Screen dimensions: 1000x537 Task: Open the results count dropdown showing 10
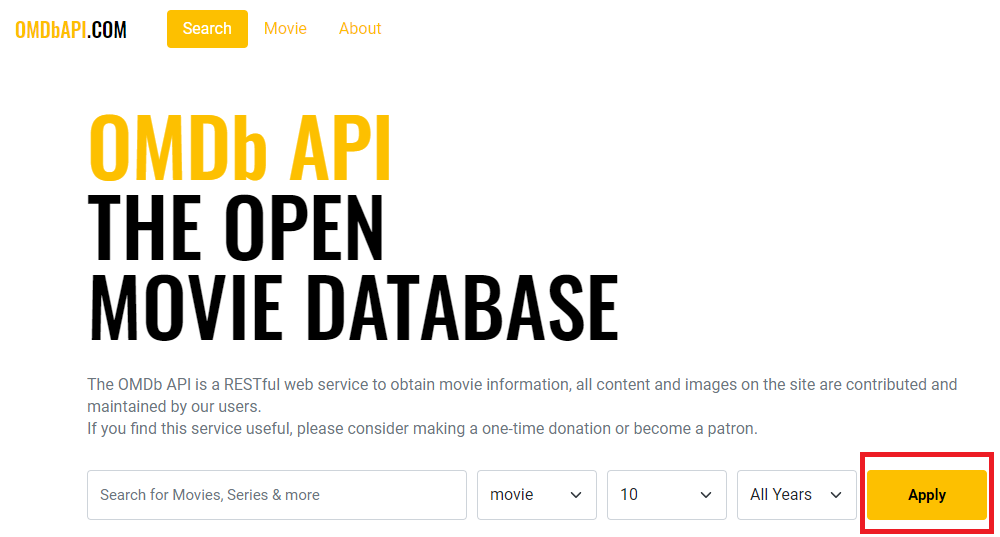(x=666, y=495)
